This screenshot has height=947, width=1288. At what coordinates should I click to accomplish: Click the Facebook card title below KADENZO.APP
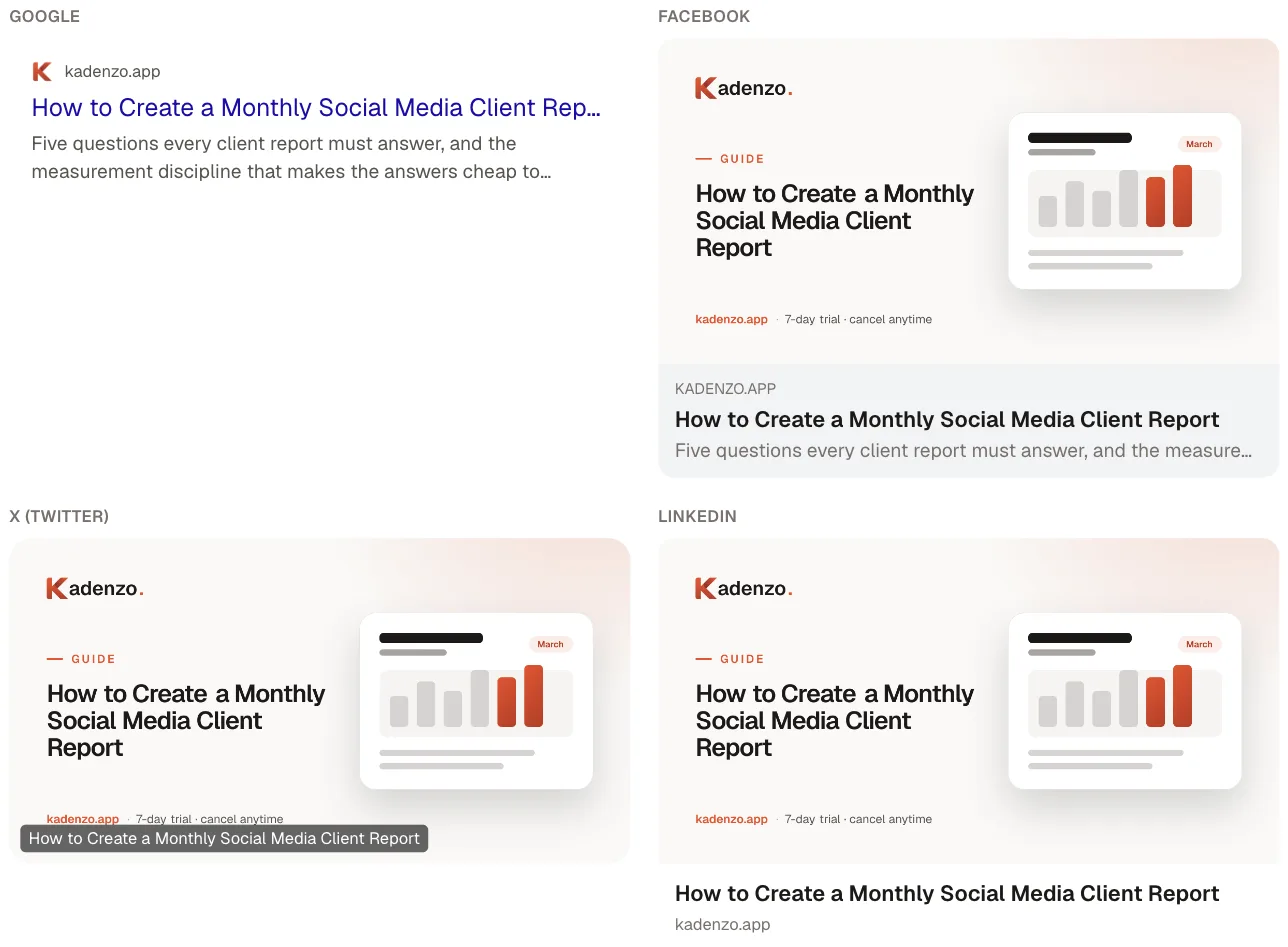coord(947,420)
